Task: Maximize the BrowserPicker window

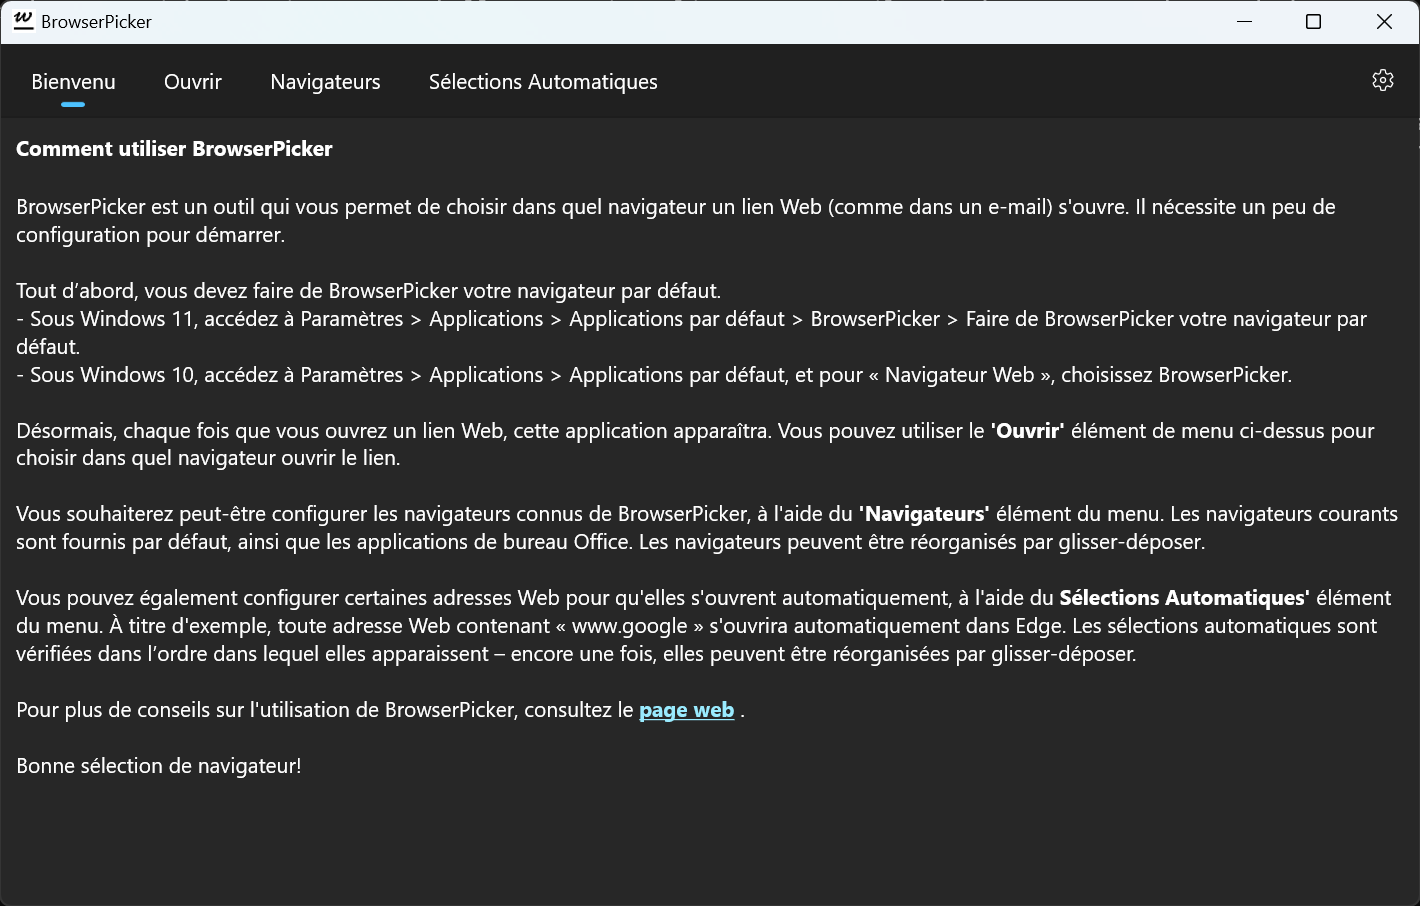Action: point(1314,22)
